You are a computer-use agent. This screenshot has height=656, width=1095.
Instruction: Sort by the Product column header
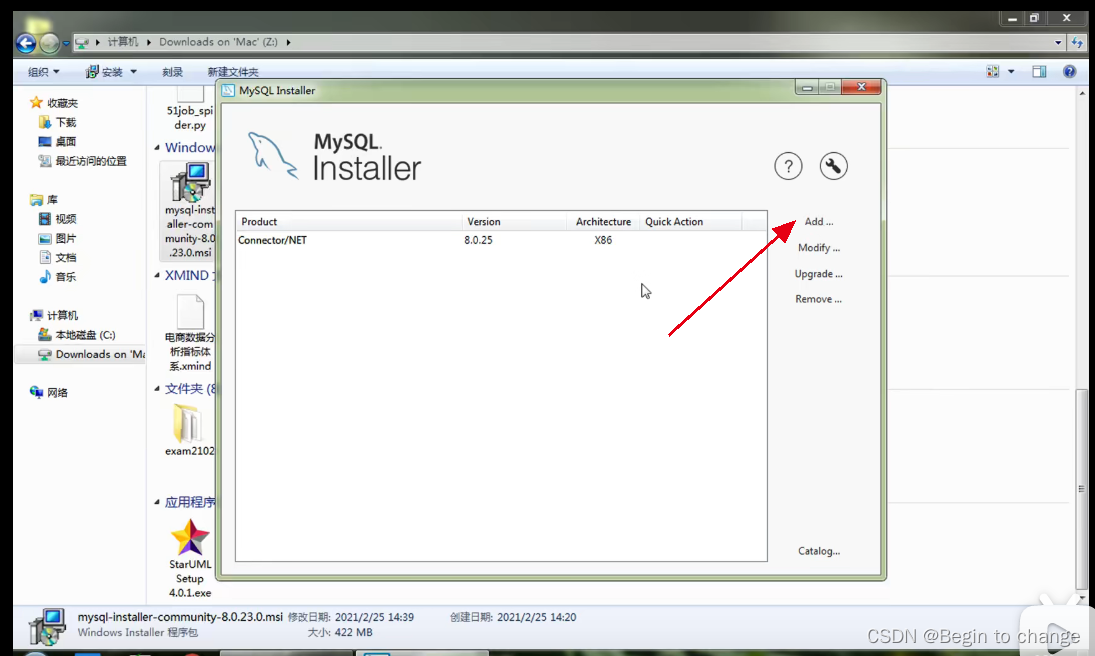[x=349, y=221]
